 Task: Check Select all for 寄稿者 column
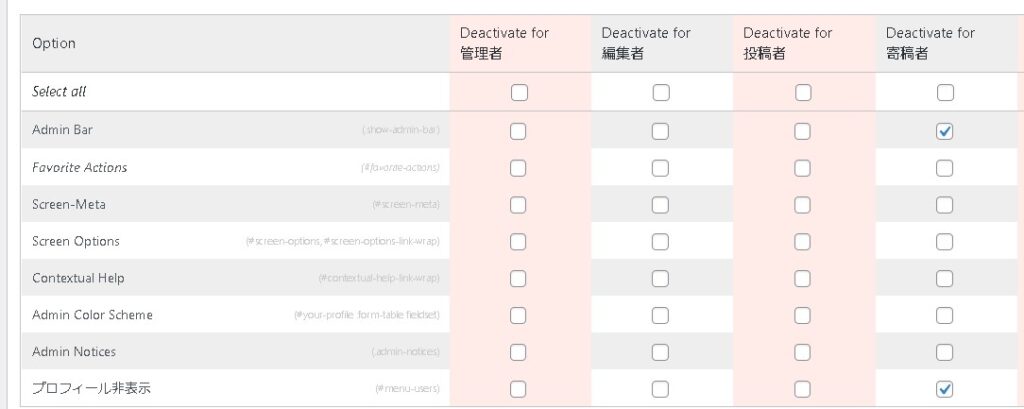tap(945, 93)
